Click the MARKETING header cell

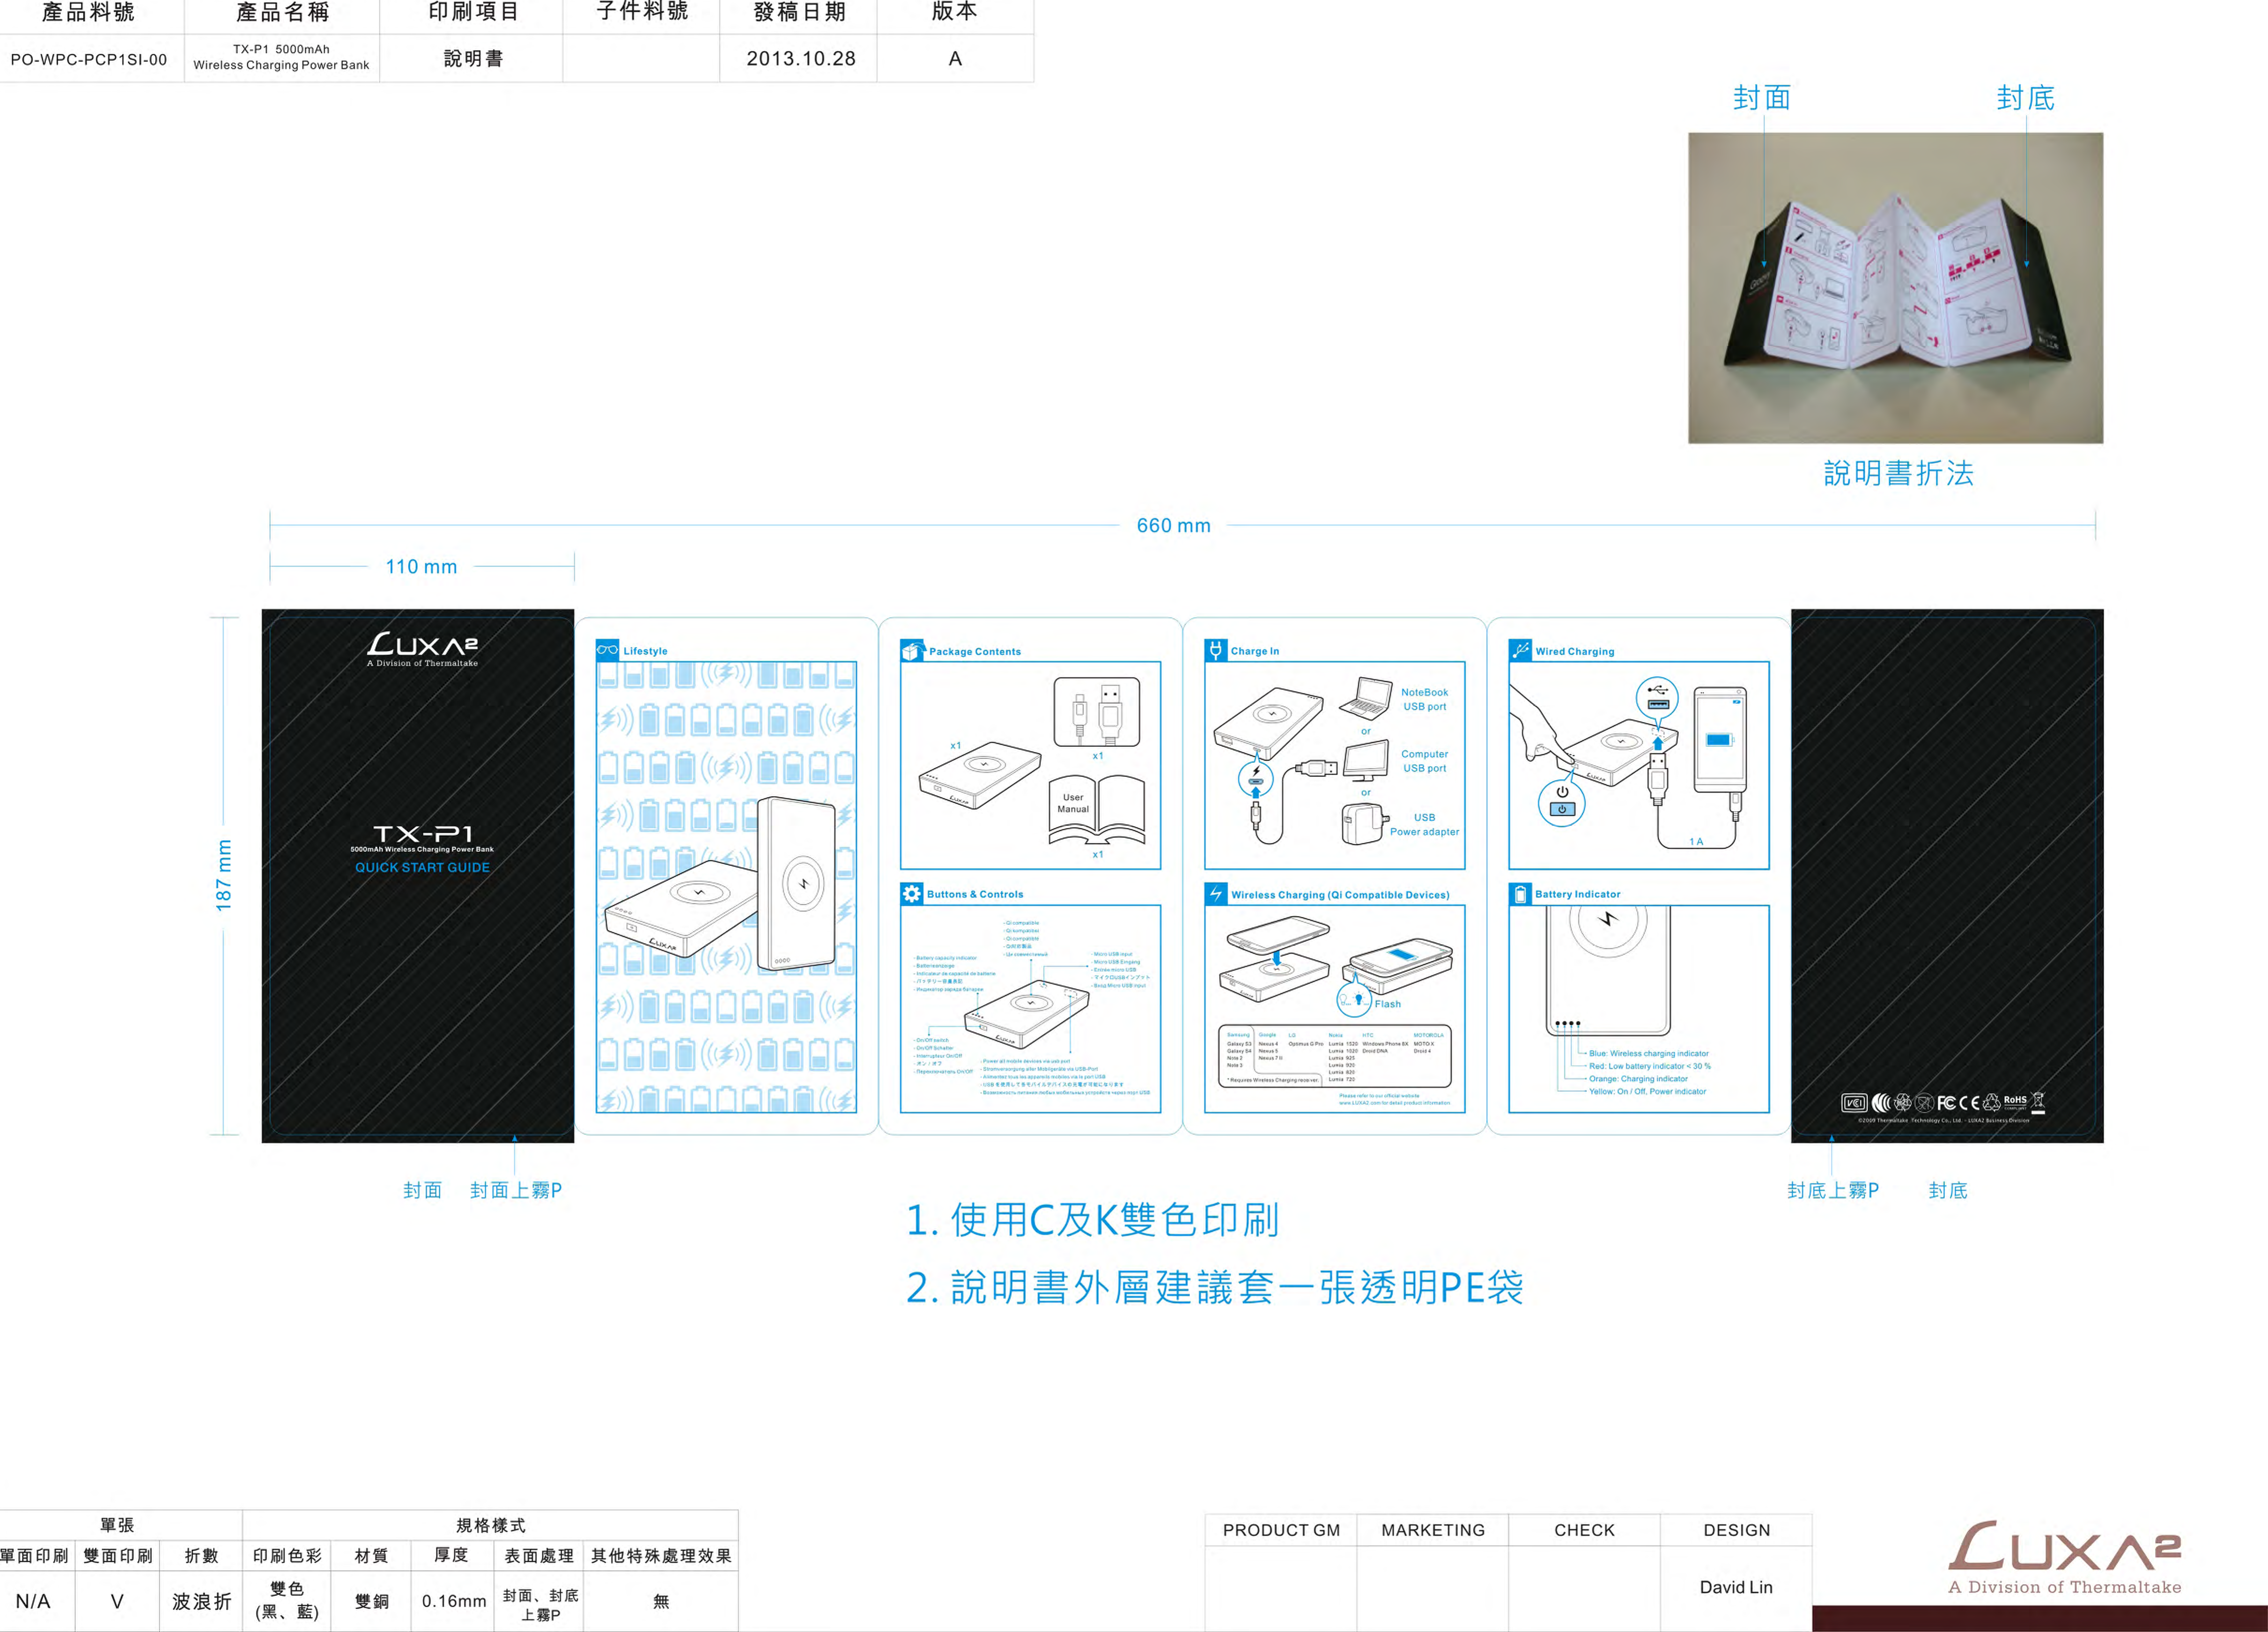click(1433, 1530)
